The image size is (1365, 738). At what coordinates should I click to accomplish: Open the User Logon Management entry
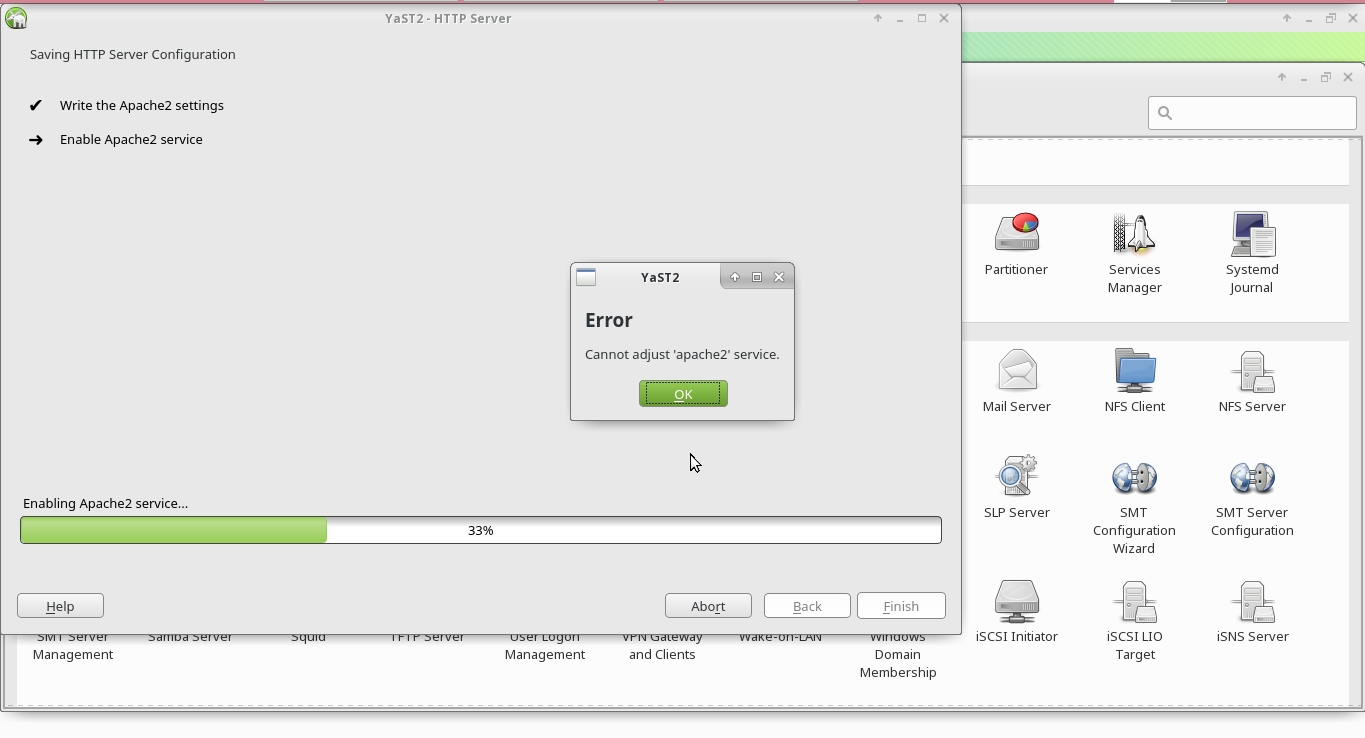pyautogui.click(x=545, y=646)
